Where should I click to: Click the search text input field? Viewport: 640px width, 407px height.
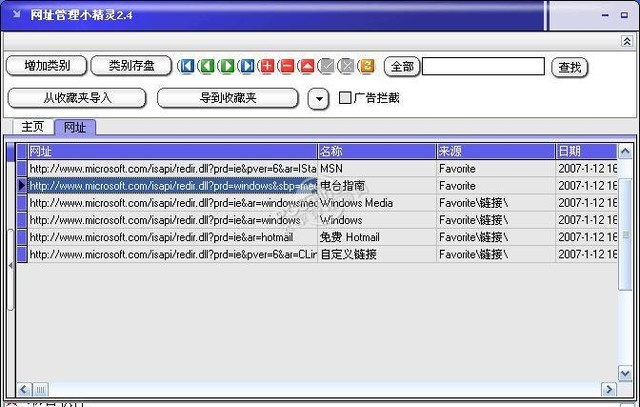(483, 67)
